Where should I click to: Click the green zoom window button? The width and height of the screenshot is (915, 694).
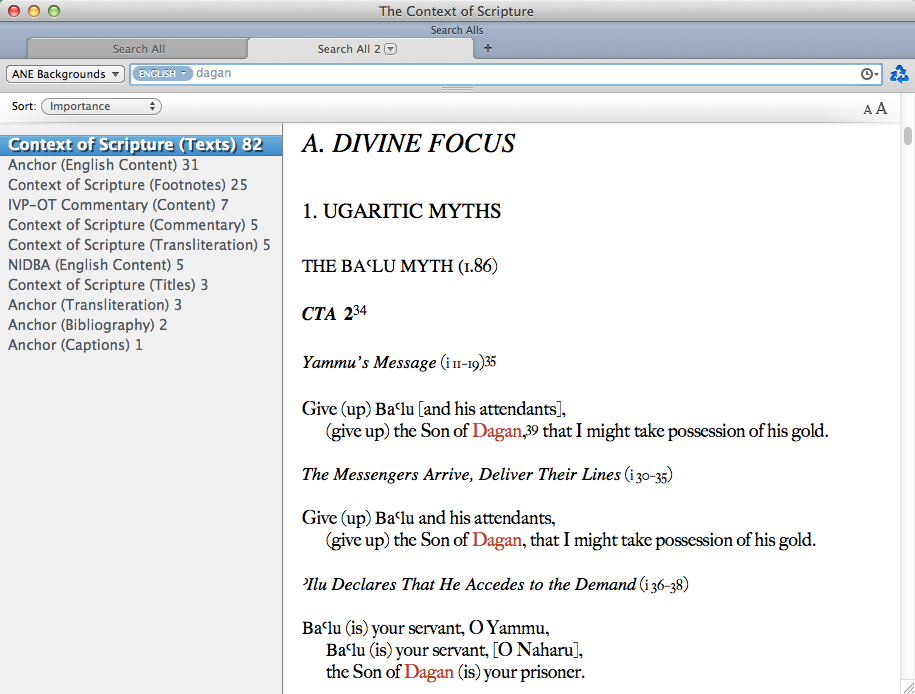(x=54, y=11)
